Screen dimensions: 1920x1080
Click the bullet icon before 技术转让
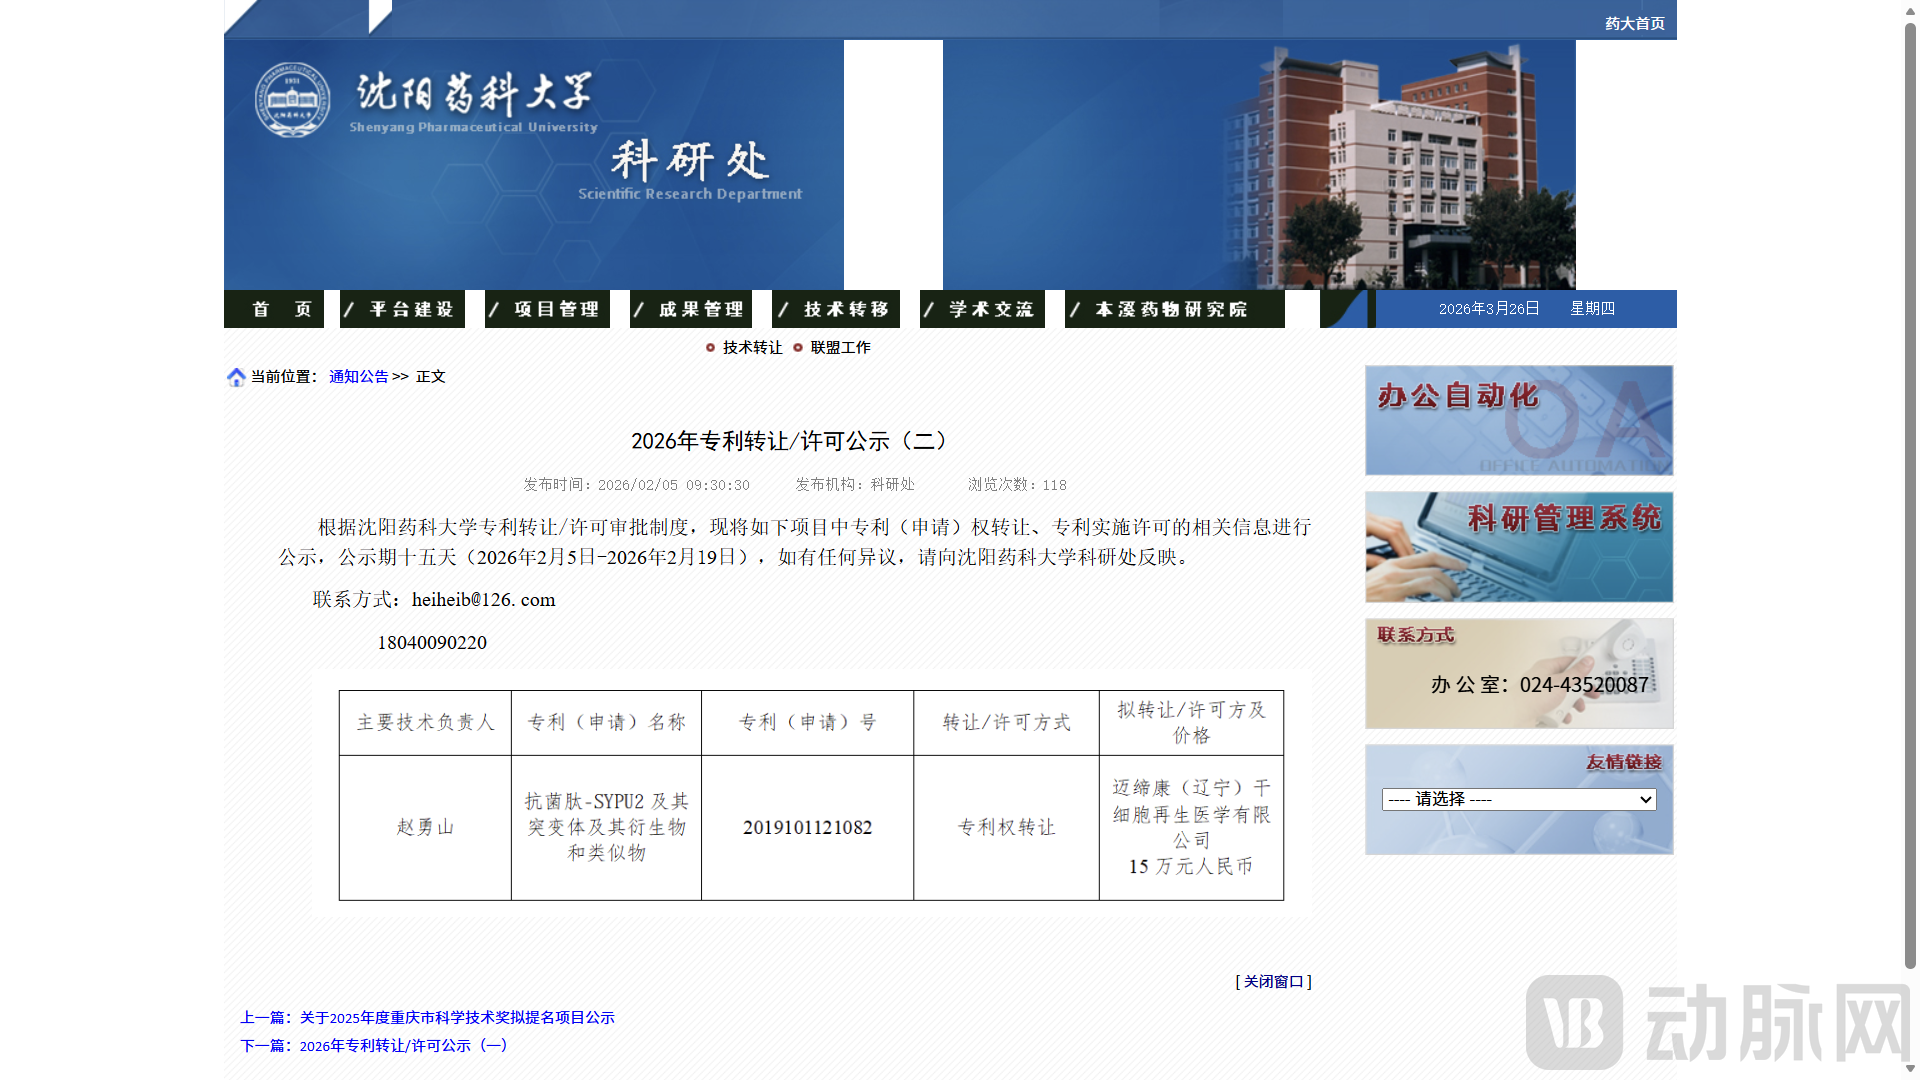point(711,347)
